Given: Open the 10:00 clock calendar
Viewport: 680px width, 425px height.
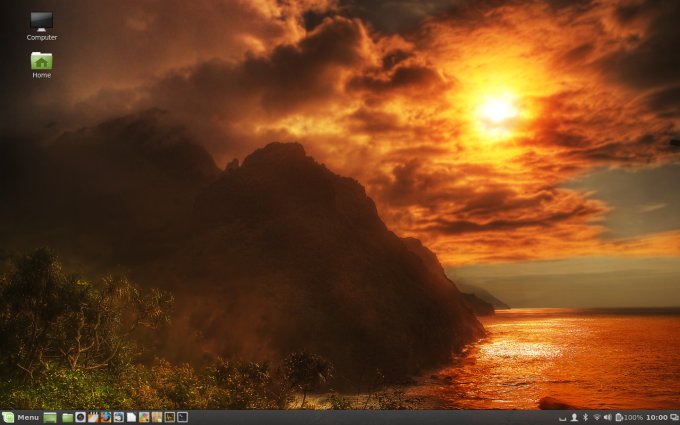Looking at the screenshot, I should coord(657,417).
